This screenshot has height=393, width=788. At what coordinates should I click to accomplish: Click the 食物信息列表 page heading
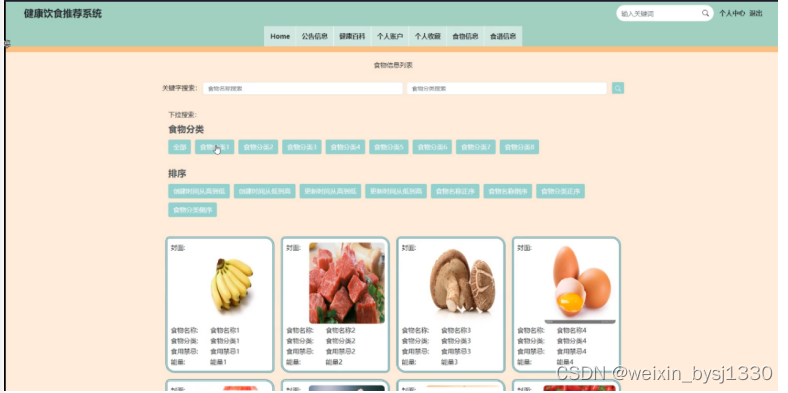393,65
